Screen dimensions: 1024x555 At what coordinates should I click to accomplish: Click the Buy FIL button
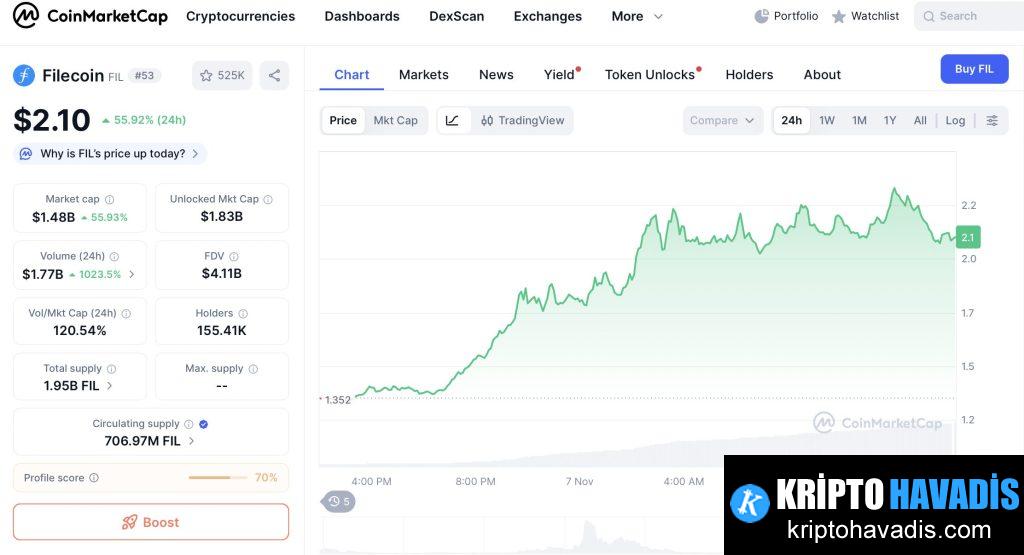point(974,69)
